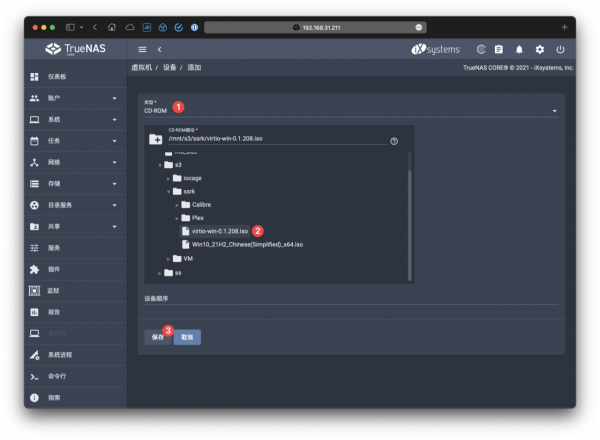This screenshot has height=440, width=600.
Task: Expand the ss folder
Action: (x=160, y=273)
